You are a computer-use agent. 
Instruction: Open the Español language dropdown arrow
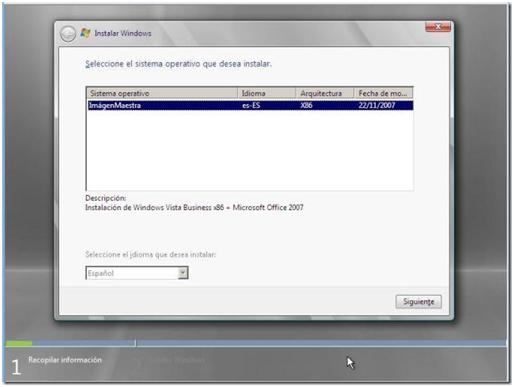[x=183, y=273]
